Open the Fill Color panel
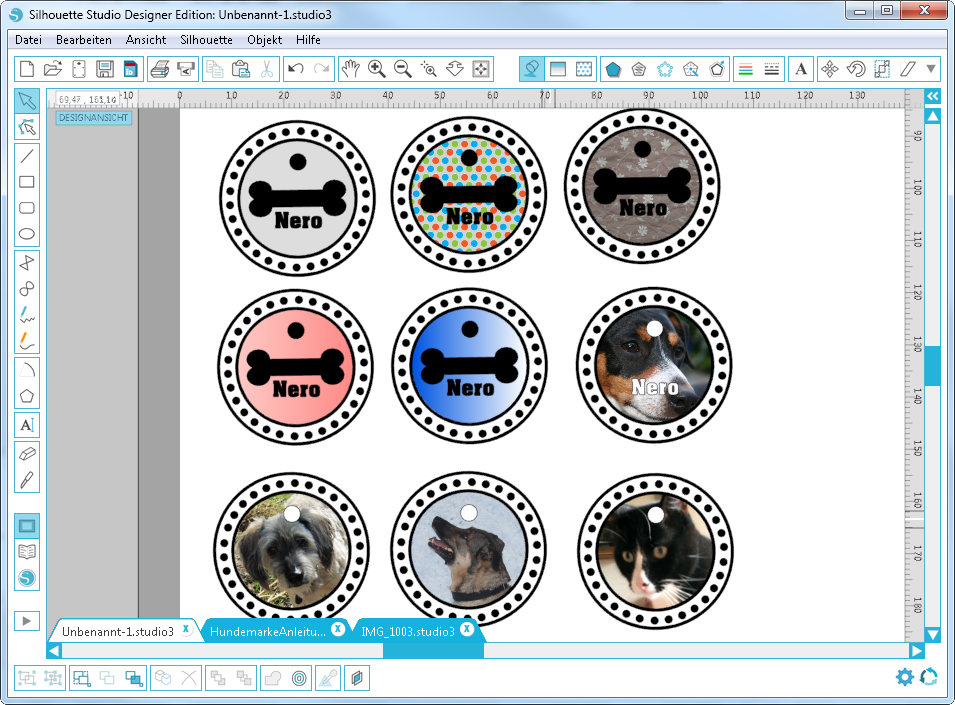The height and width of the screenshot is (705, 955). [532, 69]
